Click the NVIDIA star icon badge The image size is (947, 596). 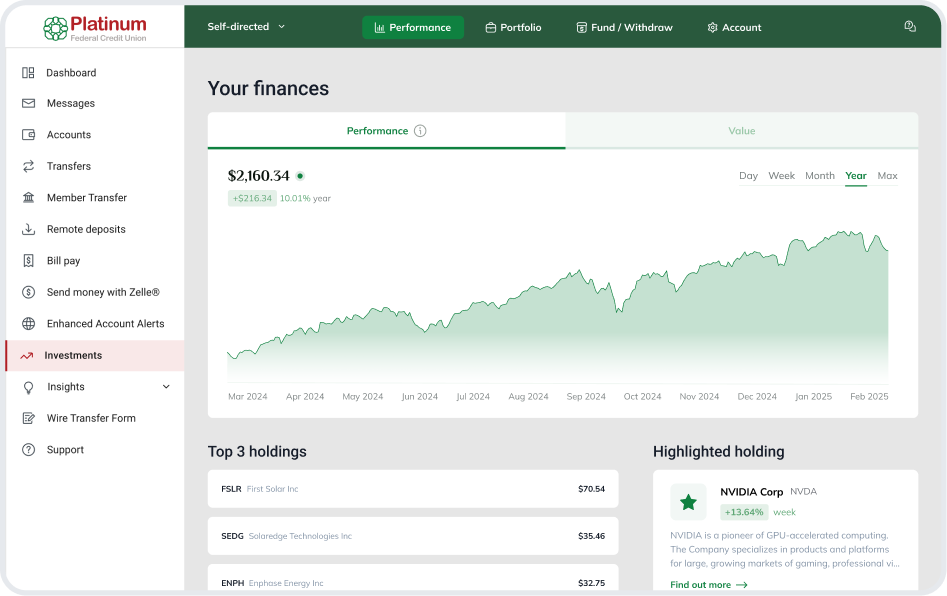(x=688, y=502)
